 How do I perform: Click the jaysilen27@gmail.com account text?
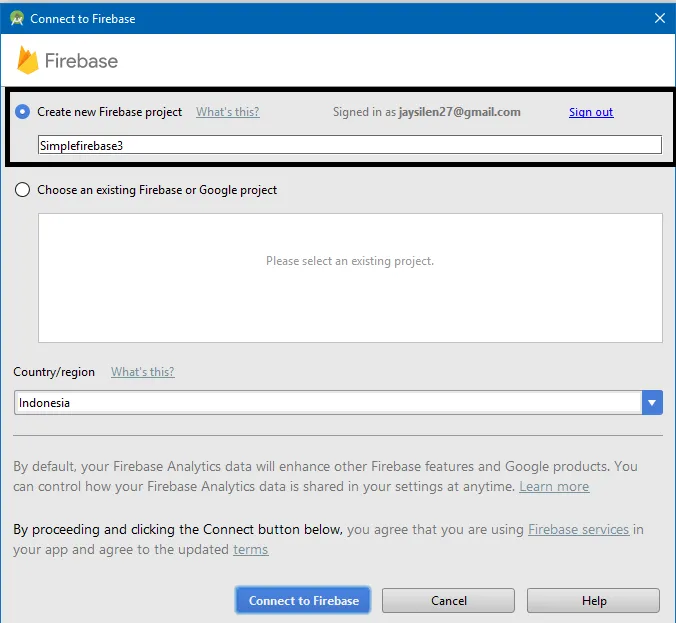pyautogui.click(x=460, y=112)
